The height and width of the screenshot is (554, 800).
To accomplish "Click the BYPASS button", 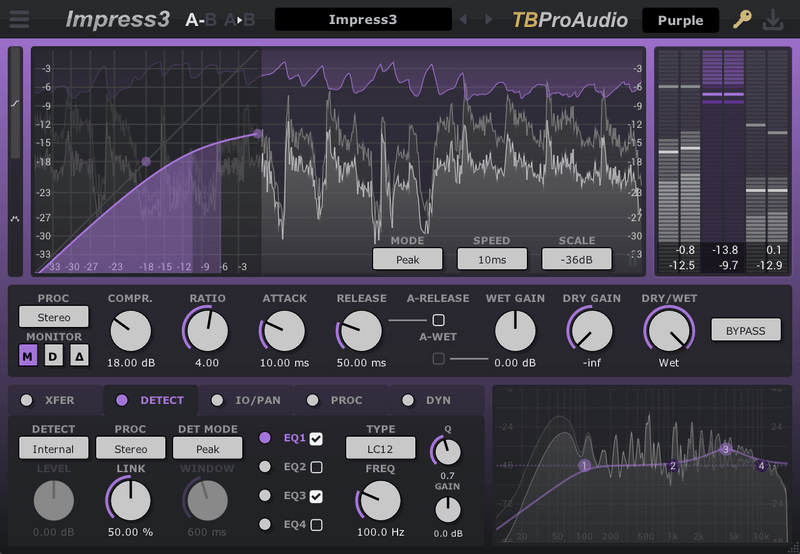I will tap(745, 330).
